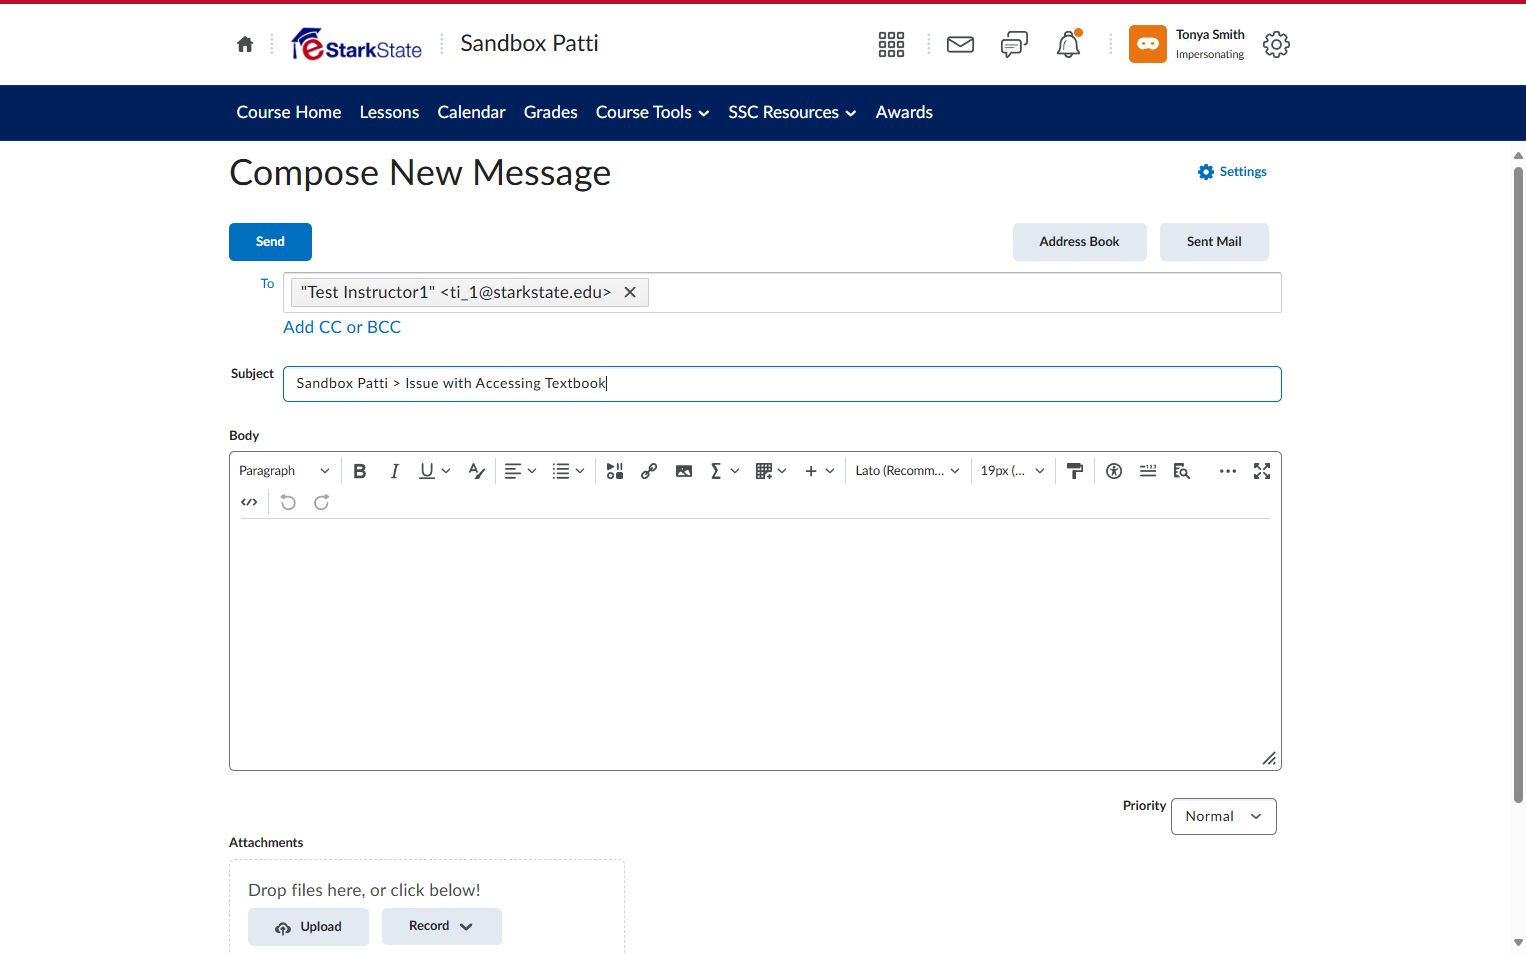Screen dimensions: 1526x954
Task: Open the Course Tools menu
Action: [652, 113]
